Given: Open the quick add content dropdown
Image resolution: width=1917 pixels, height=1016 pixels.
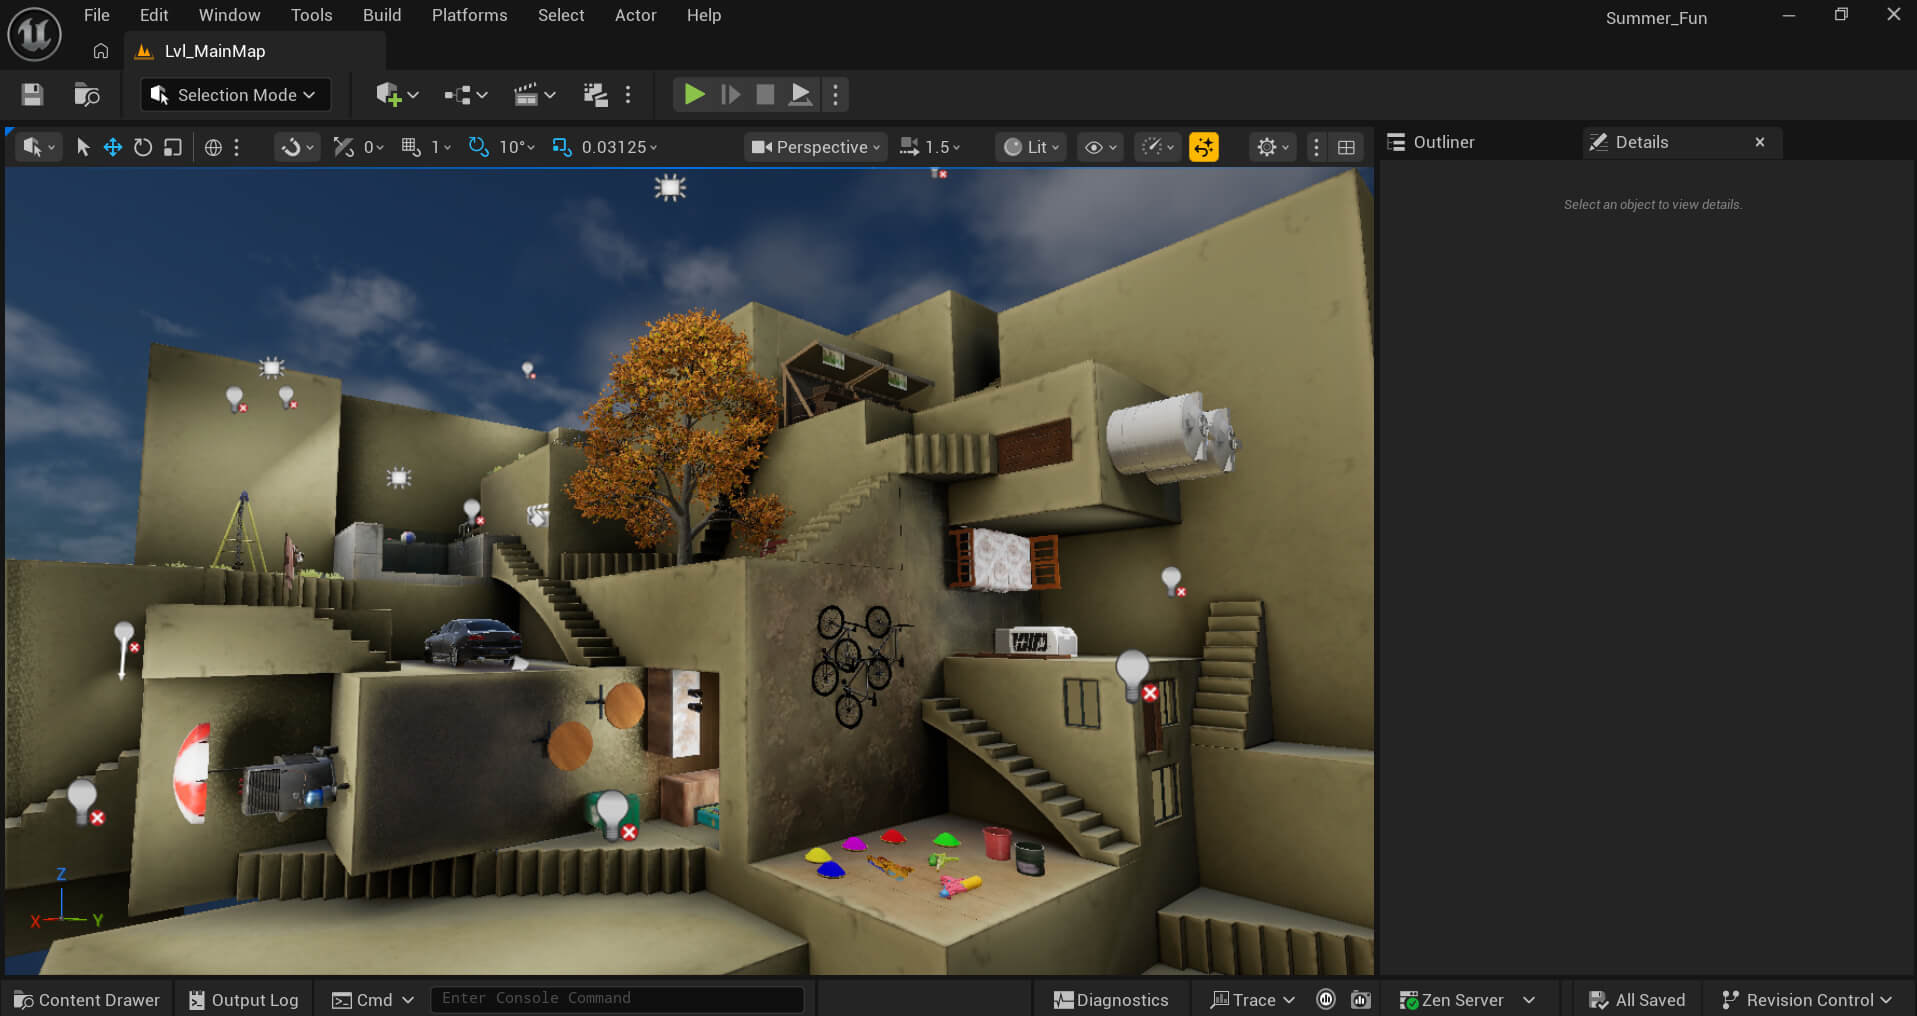Looking at the screenshot, I should pyautogui.click(x=397, y=95).
